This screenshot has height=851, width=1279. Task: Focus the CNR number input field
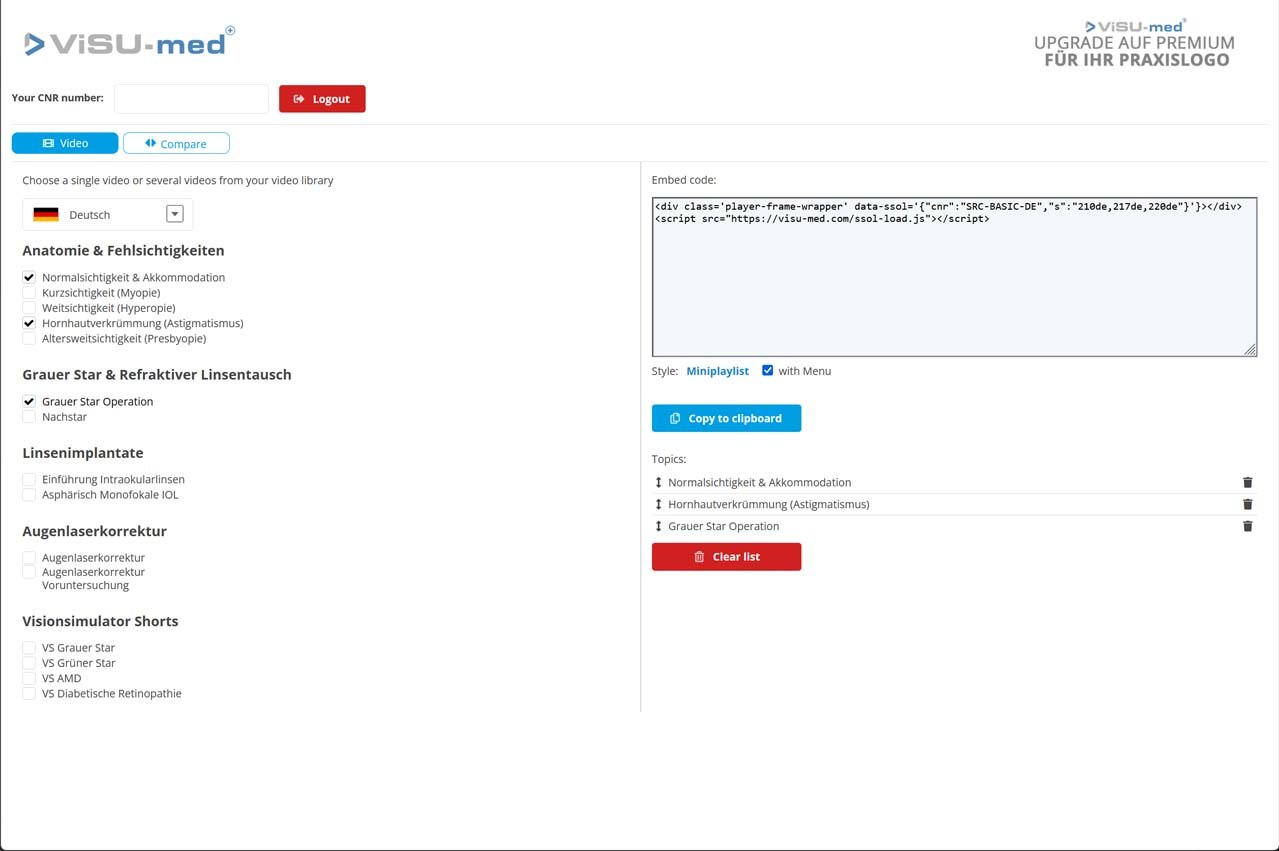pyautogui.click(x=191, y=99)
